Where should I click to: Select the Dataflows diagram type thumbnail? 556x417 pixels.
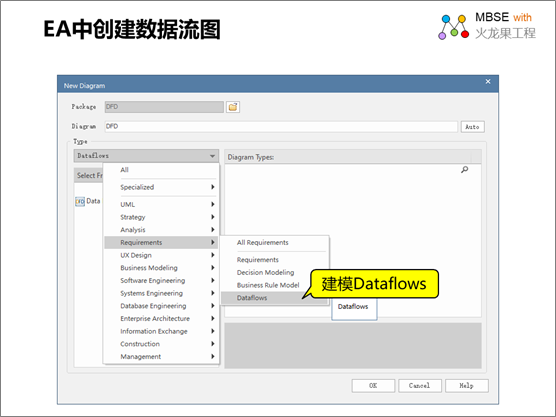[x=354, y=307]
